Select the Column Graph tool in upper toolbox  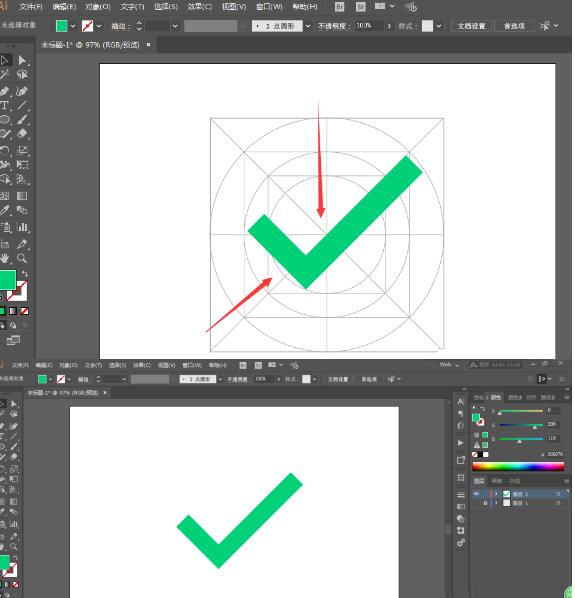pos(22,227)
